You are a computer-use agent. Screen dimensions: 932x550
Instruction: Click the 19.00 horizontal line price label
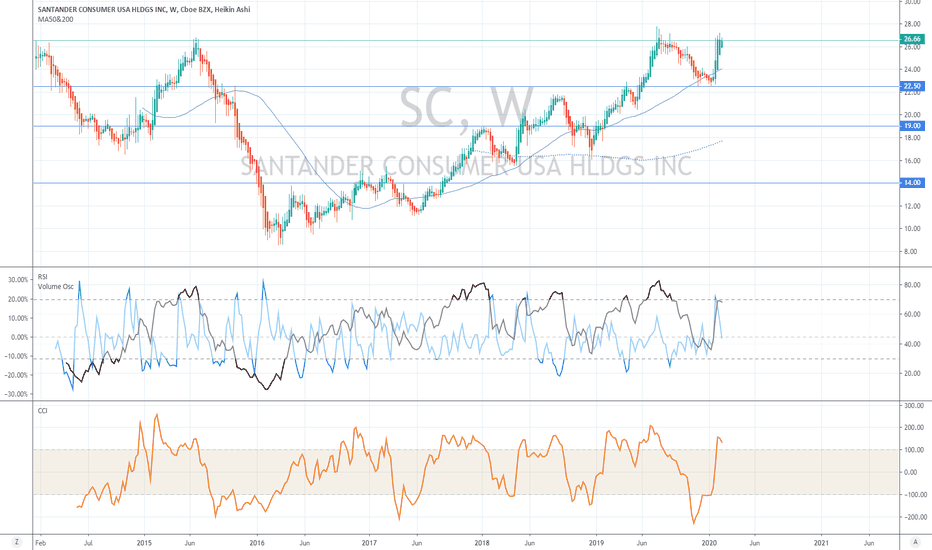tap(912, 126)
